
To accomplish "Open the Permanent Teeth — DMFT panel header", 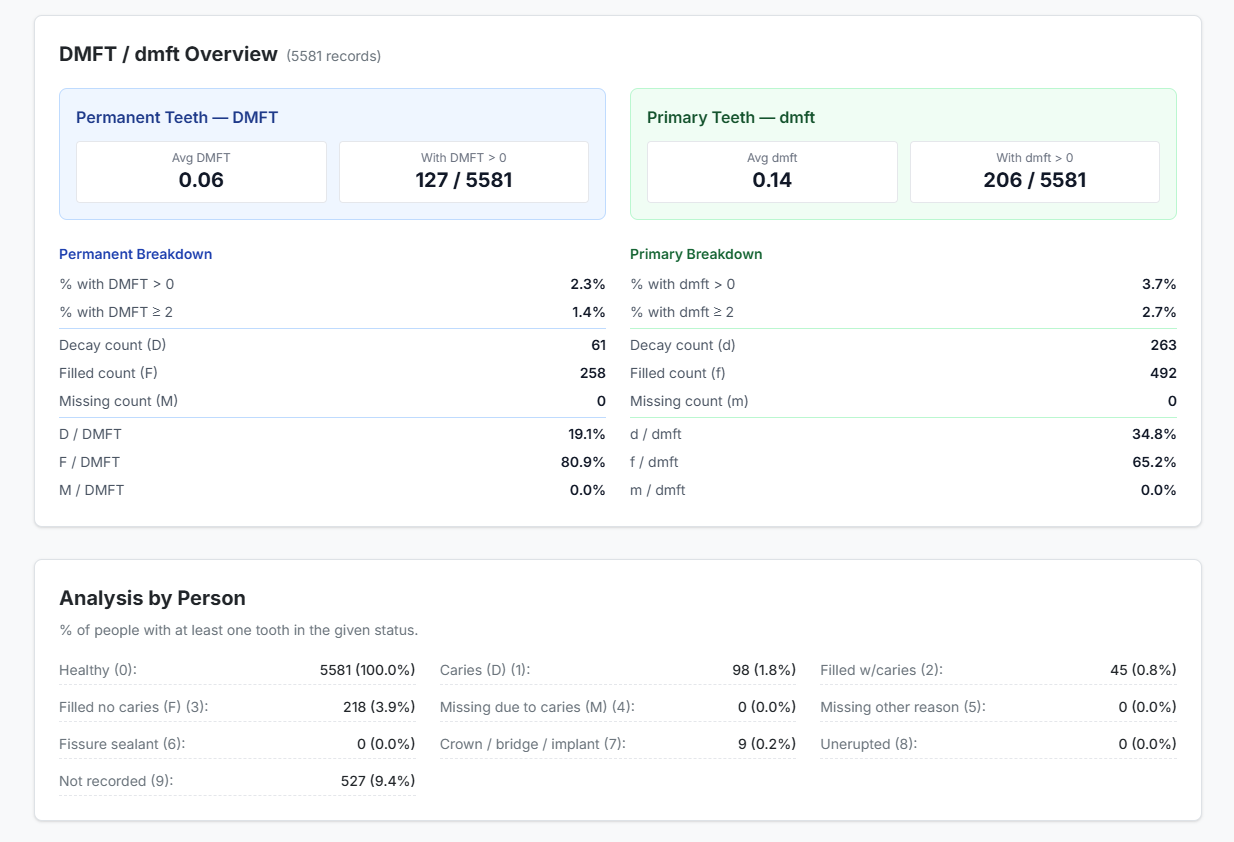I will [177, 117].
